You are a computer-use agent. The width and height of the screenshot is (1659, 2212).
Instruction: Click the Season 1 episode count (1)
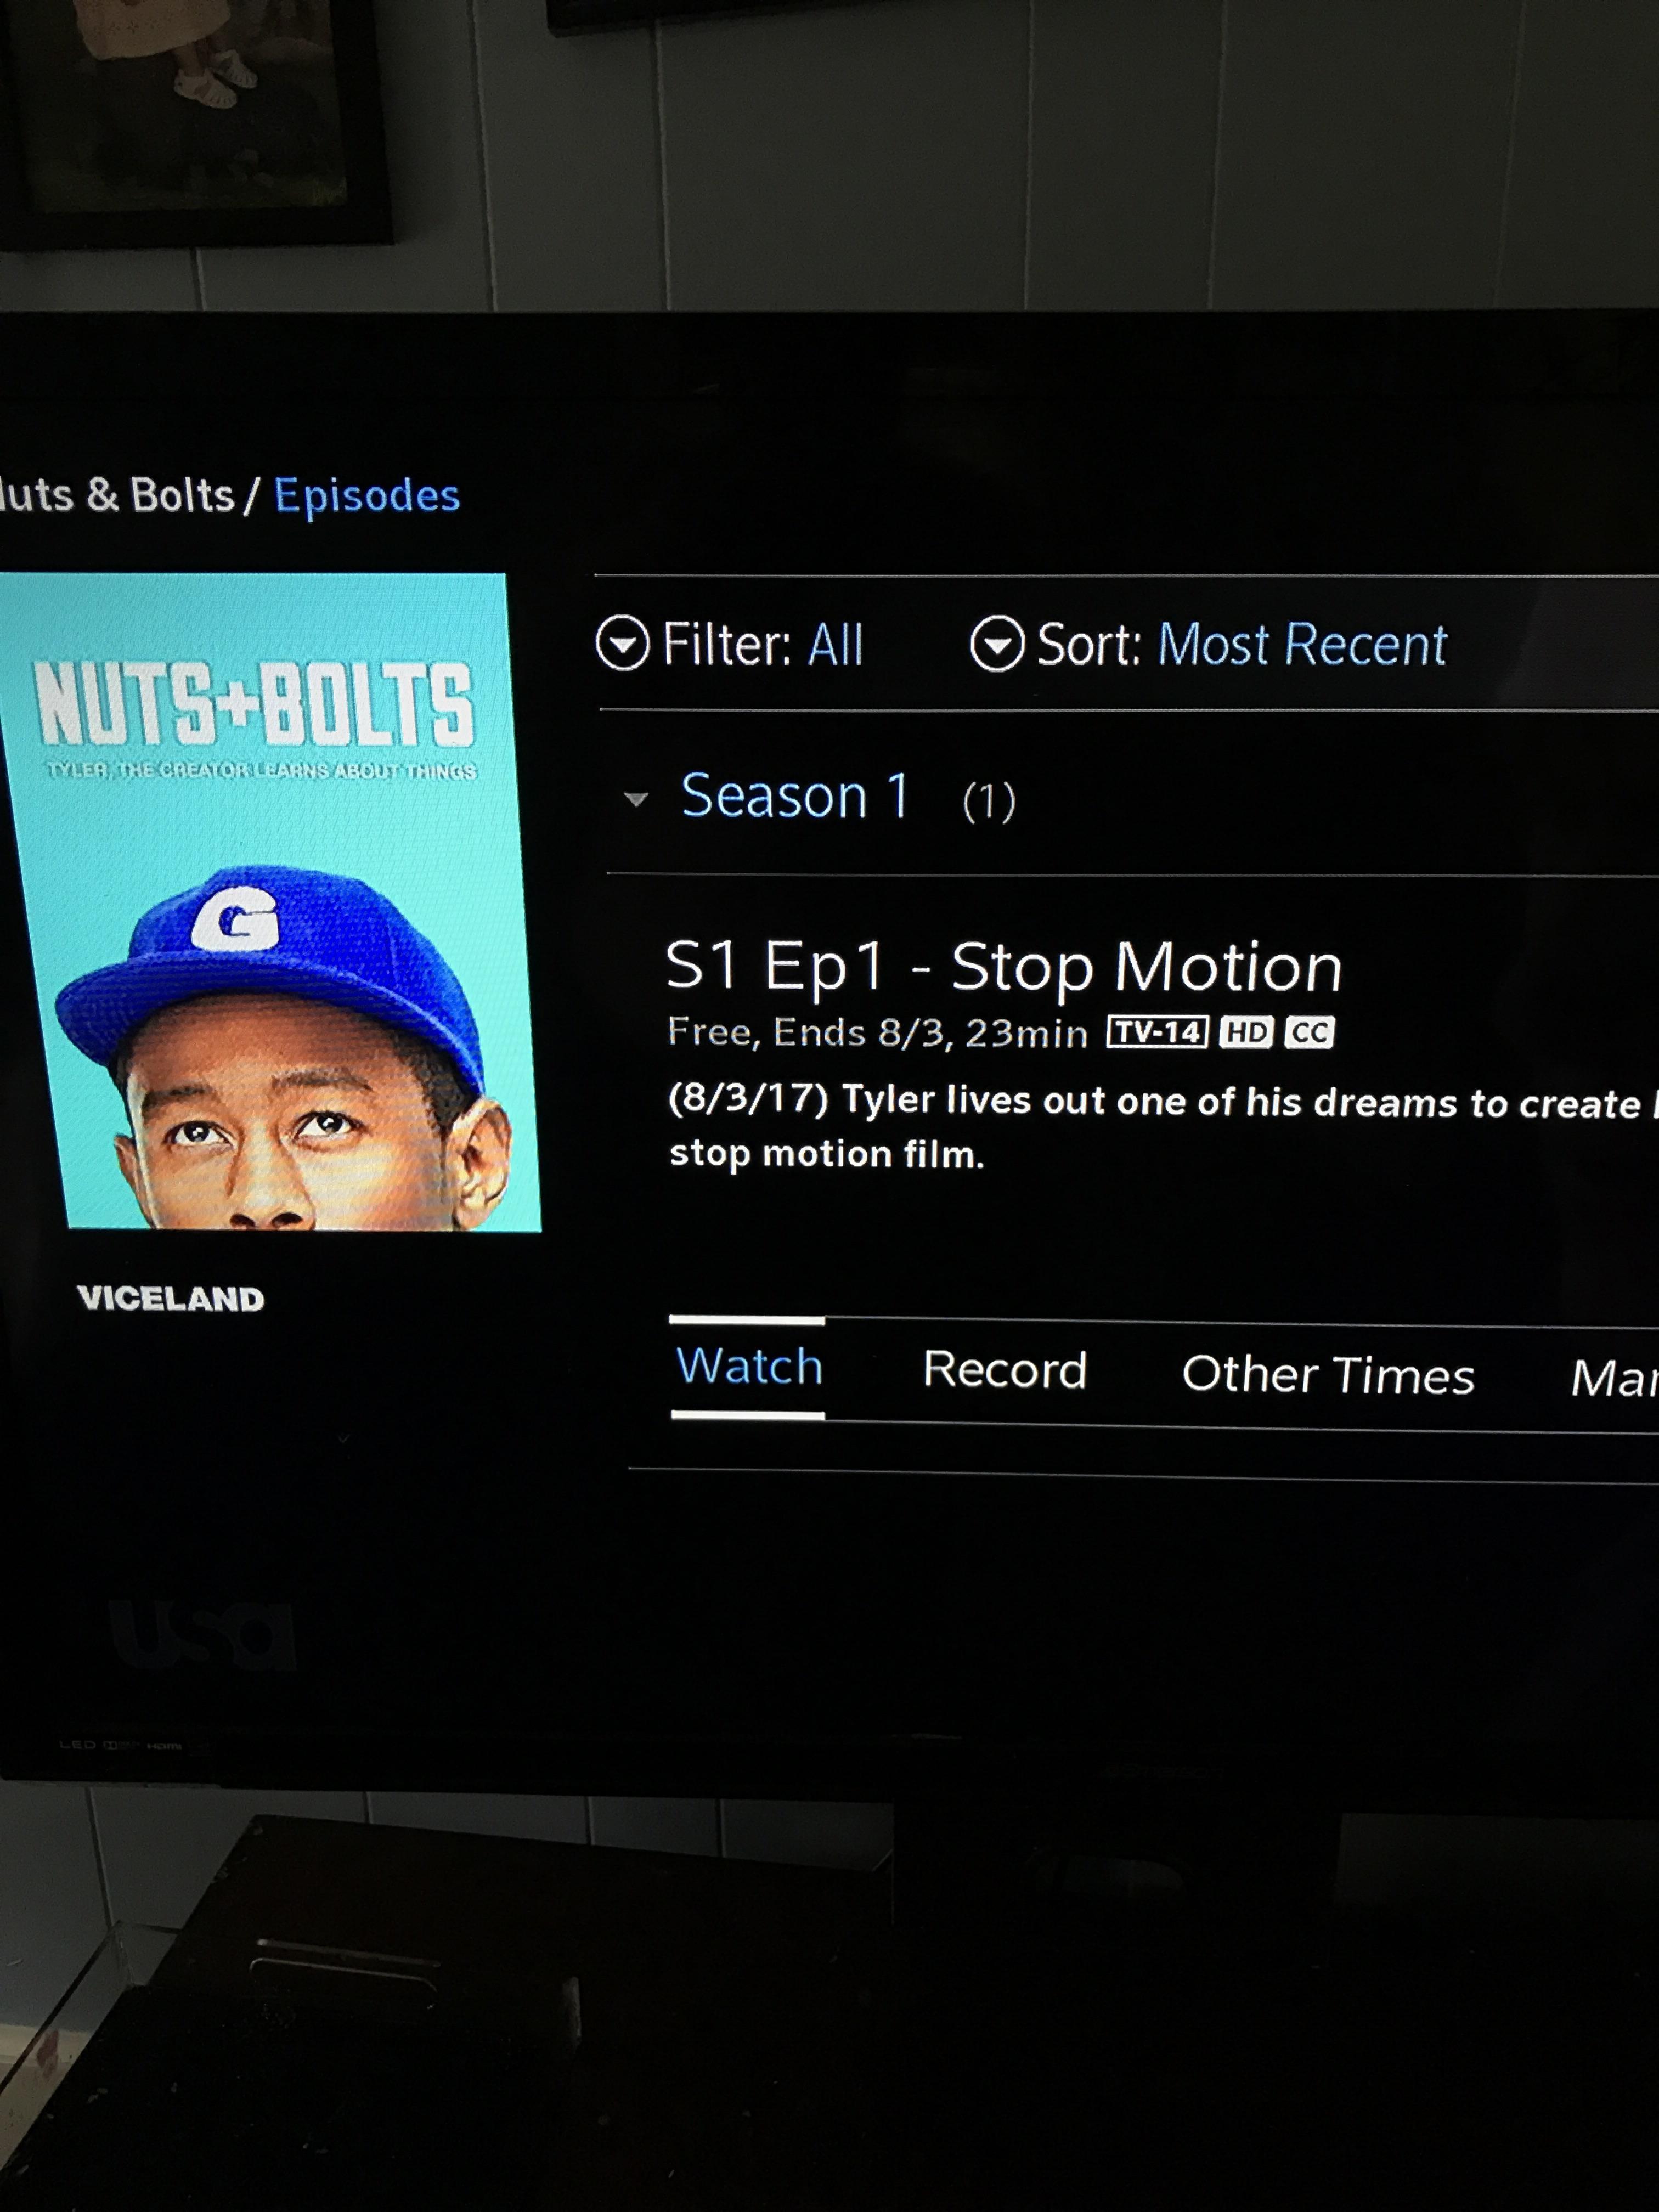click(988, 801)
